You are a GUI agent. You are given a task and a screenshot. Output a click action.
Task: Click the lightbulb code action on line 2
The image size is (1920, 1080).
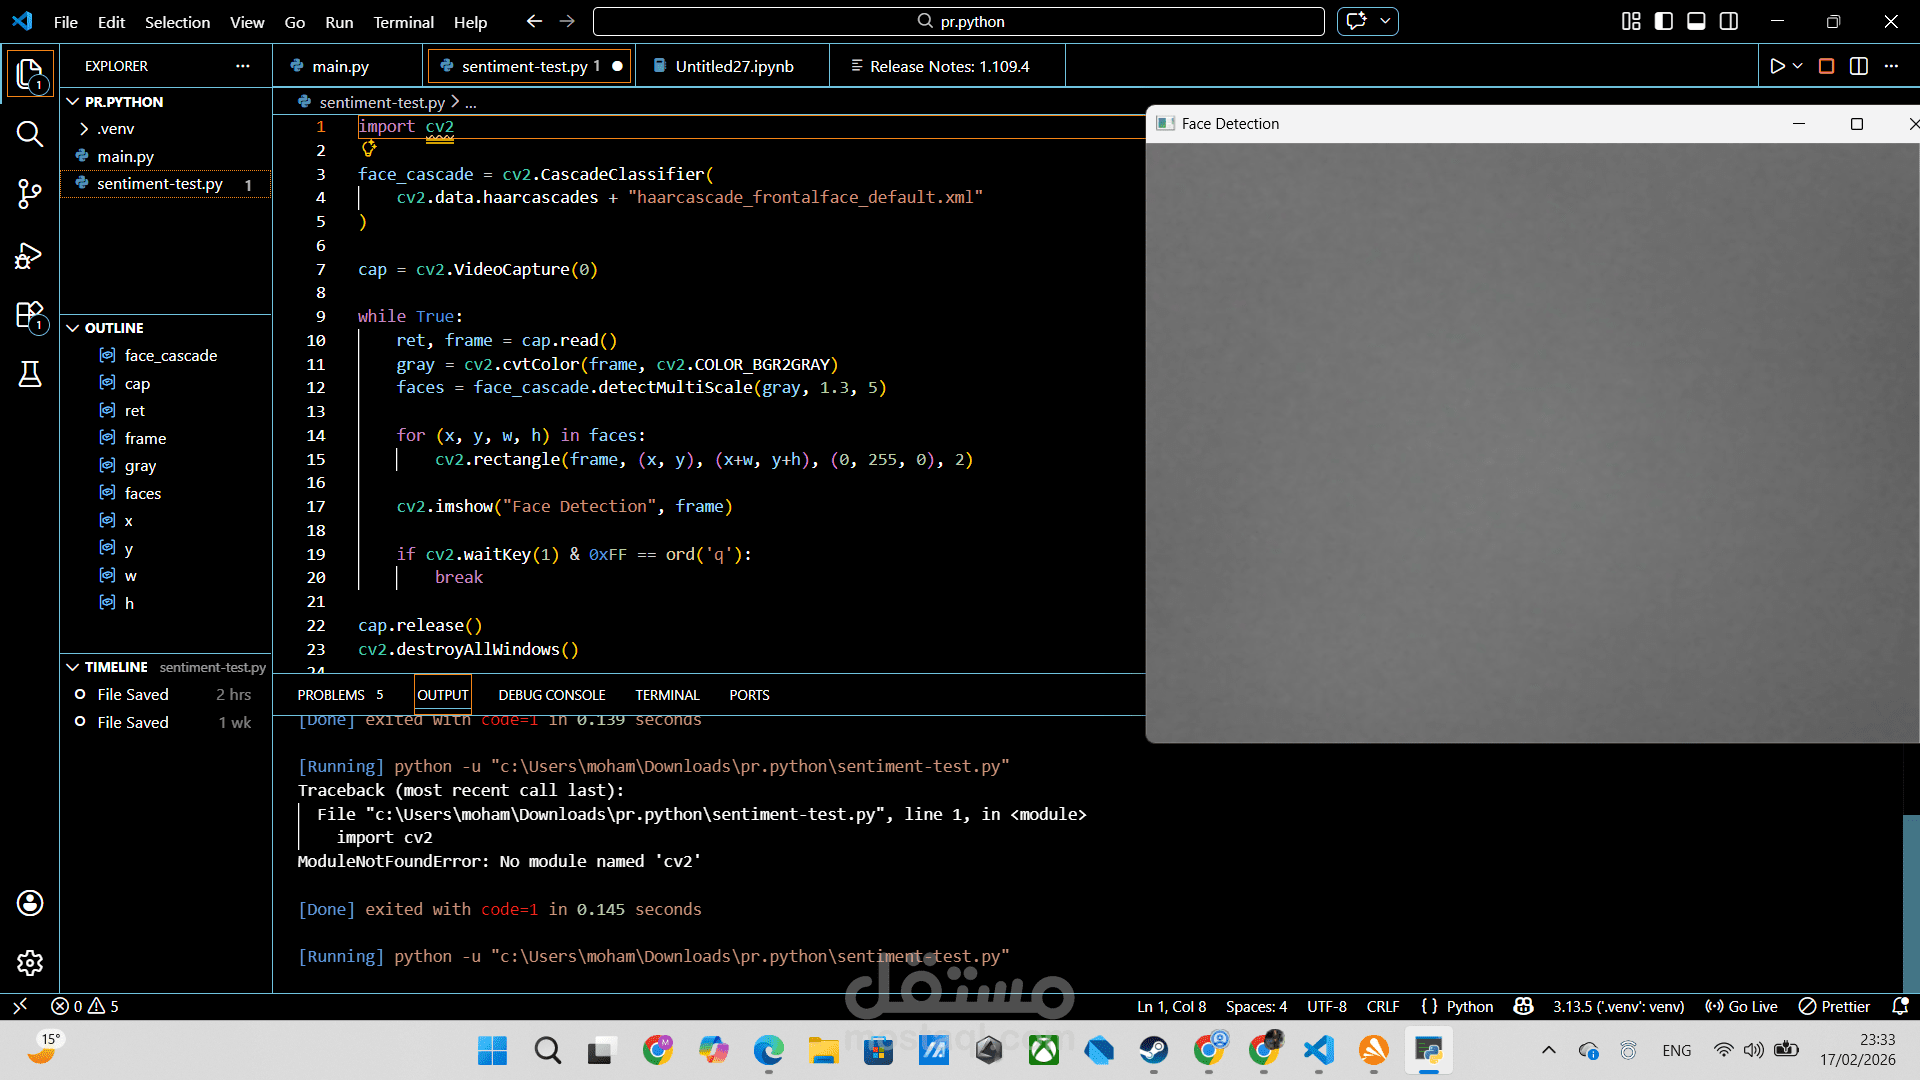coord(368,149)
